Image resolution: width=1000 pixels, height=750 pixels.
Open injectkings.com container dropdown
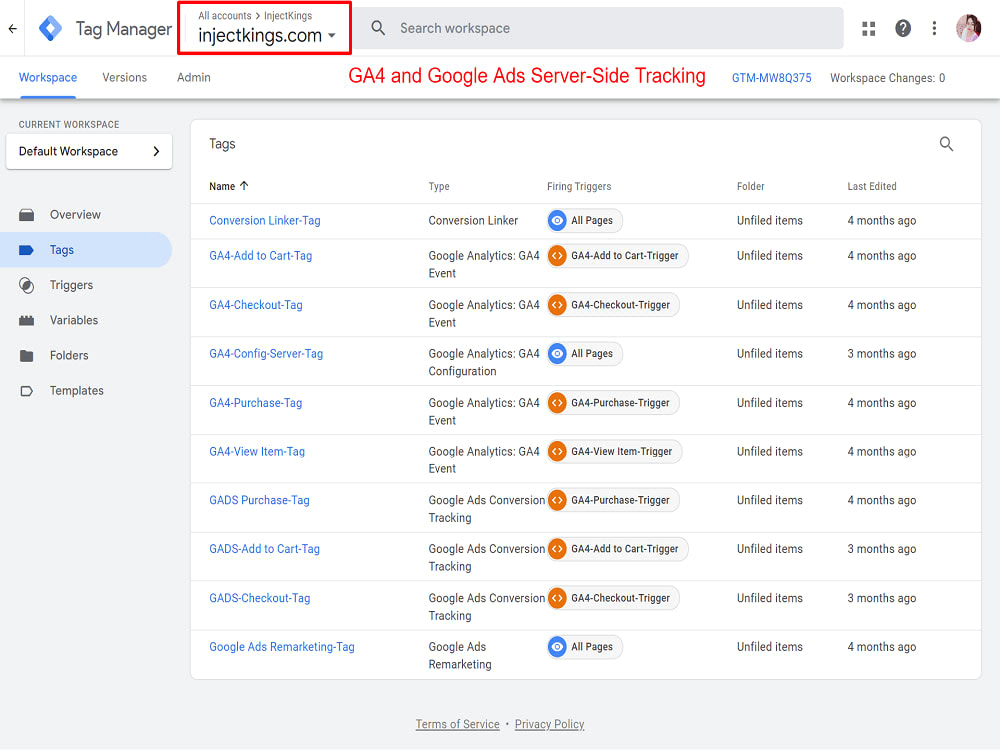267,36
